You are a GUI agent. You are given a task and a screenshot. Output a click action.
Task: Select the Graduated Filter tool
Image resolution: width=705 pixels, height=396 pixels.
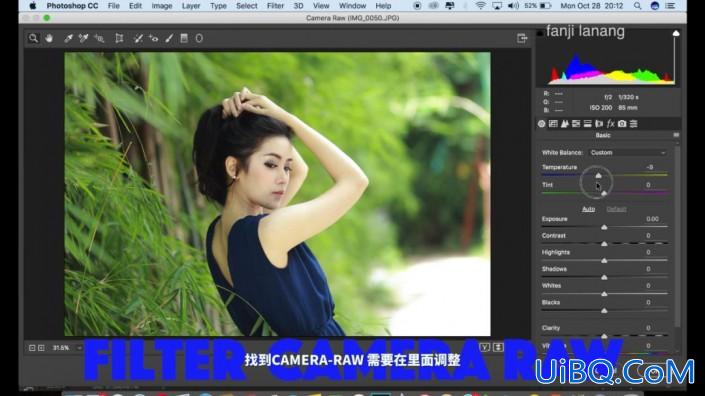[184, 39]
